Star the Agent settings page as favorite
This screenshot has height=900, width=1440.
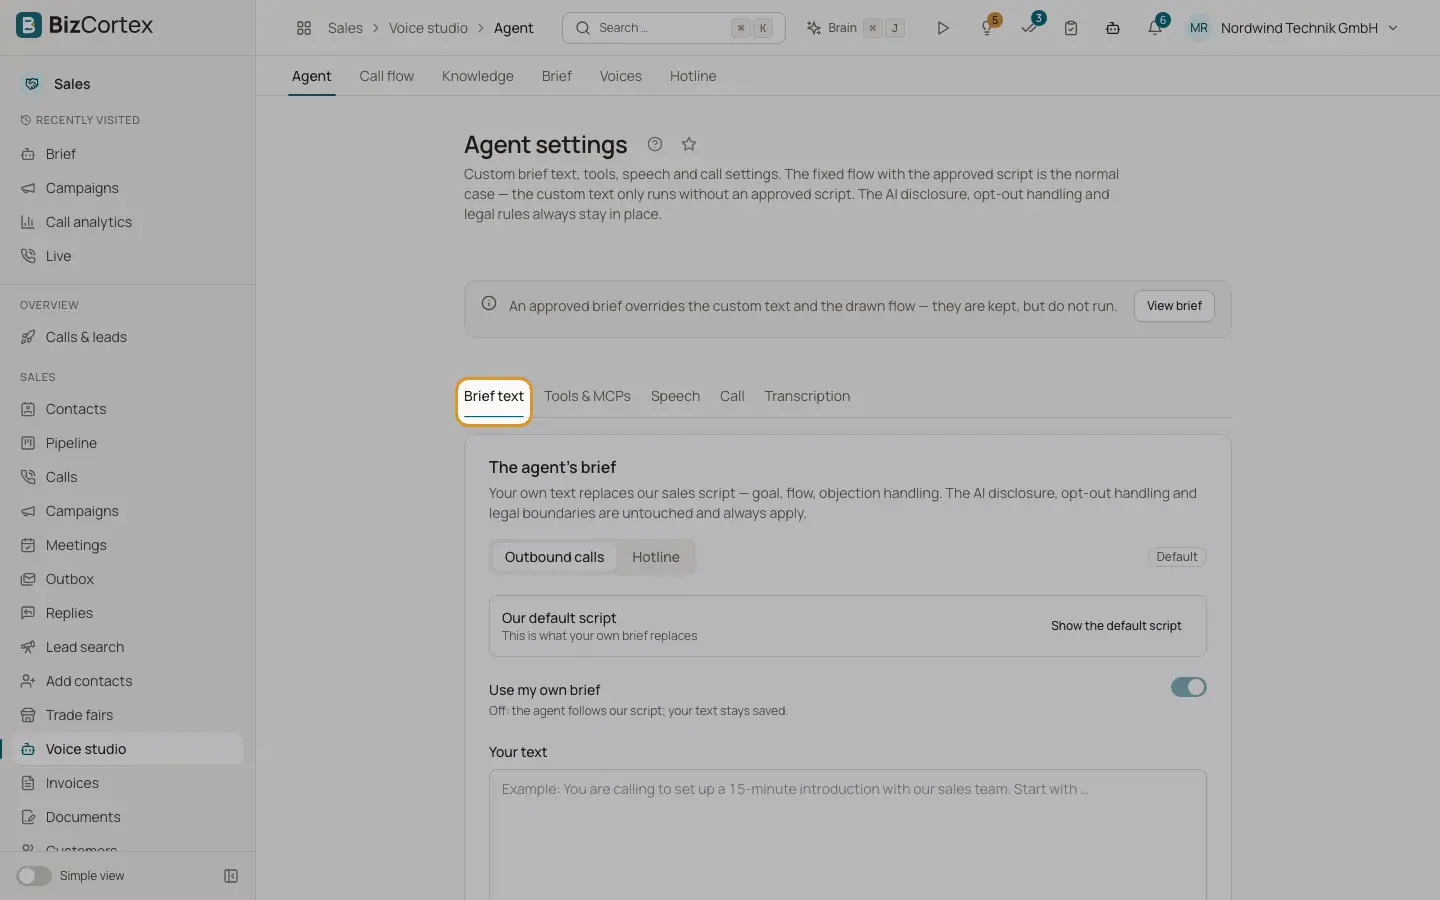point(689,144)
